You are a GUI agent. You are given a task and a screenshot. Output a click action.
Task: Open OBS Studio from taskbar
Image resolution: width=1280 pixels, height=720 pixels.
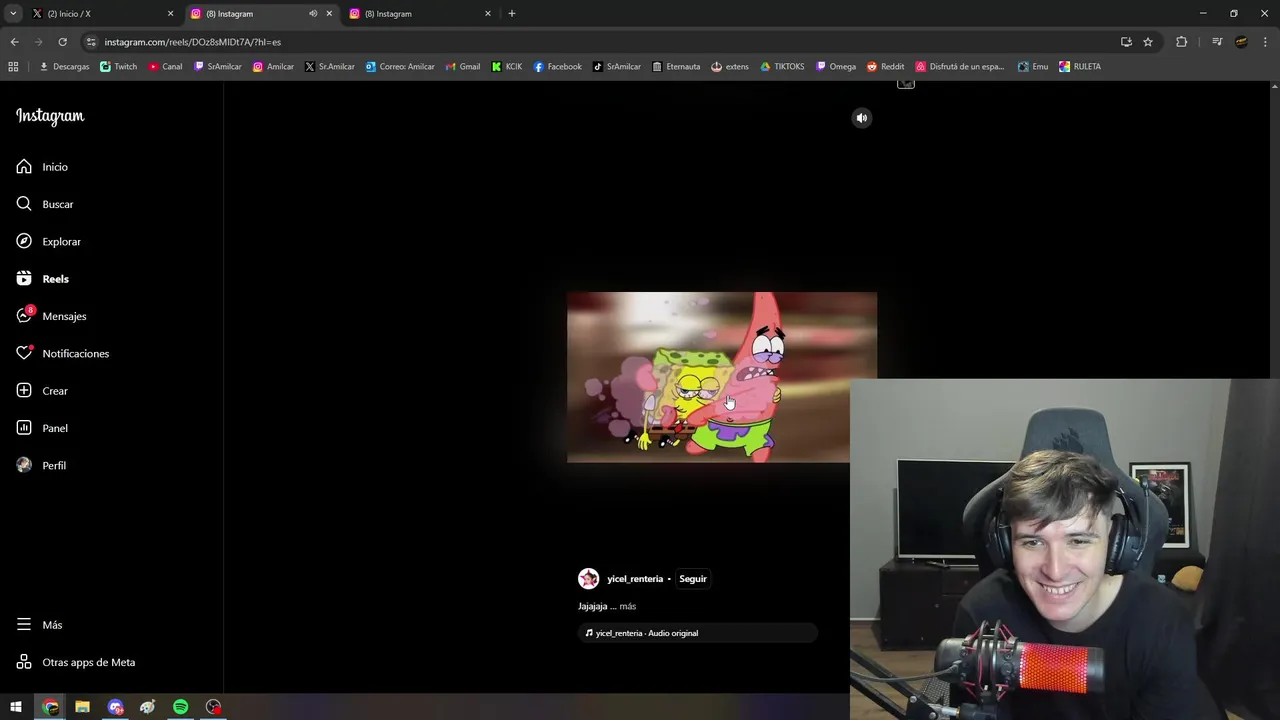point(213,707)
